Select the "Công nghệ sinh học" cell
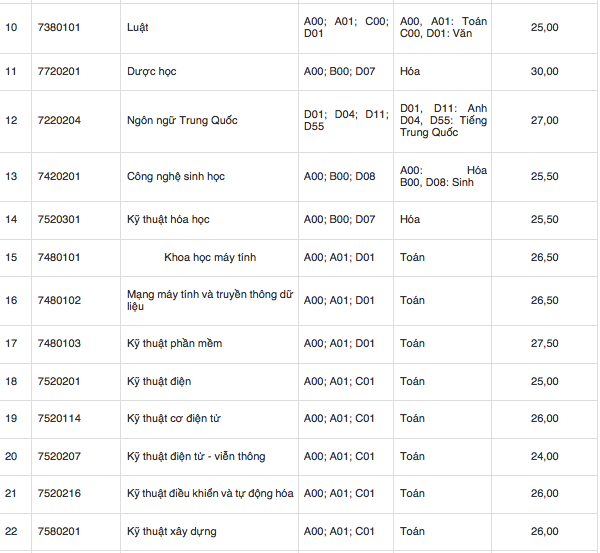Screen dimensions: 600x553 [176, 177]
